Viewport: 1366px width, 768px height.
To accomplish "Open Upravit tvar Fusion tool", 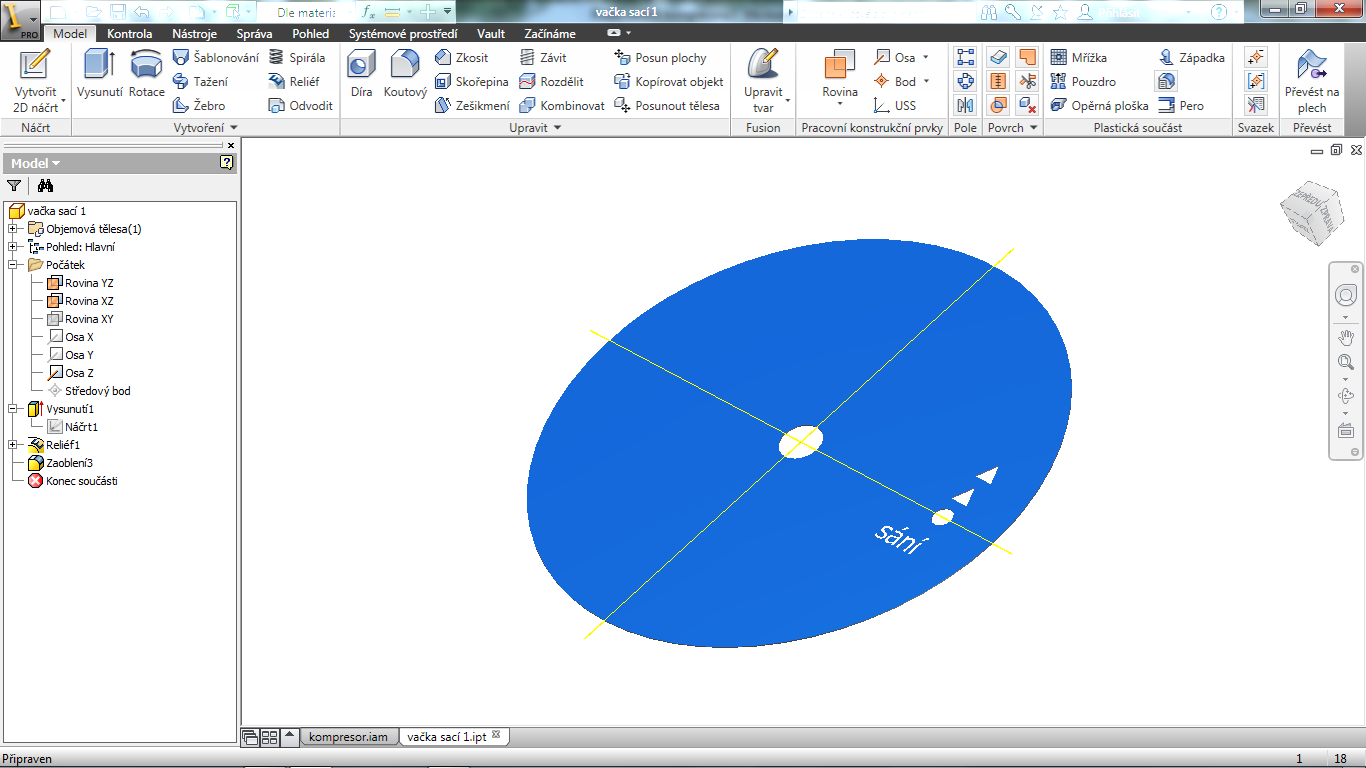I will (x=764, y=80).
